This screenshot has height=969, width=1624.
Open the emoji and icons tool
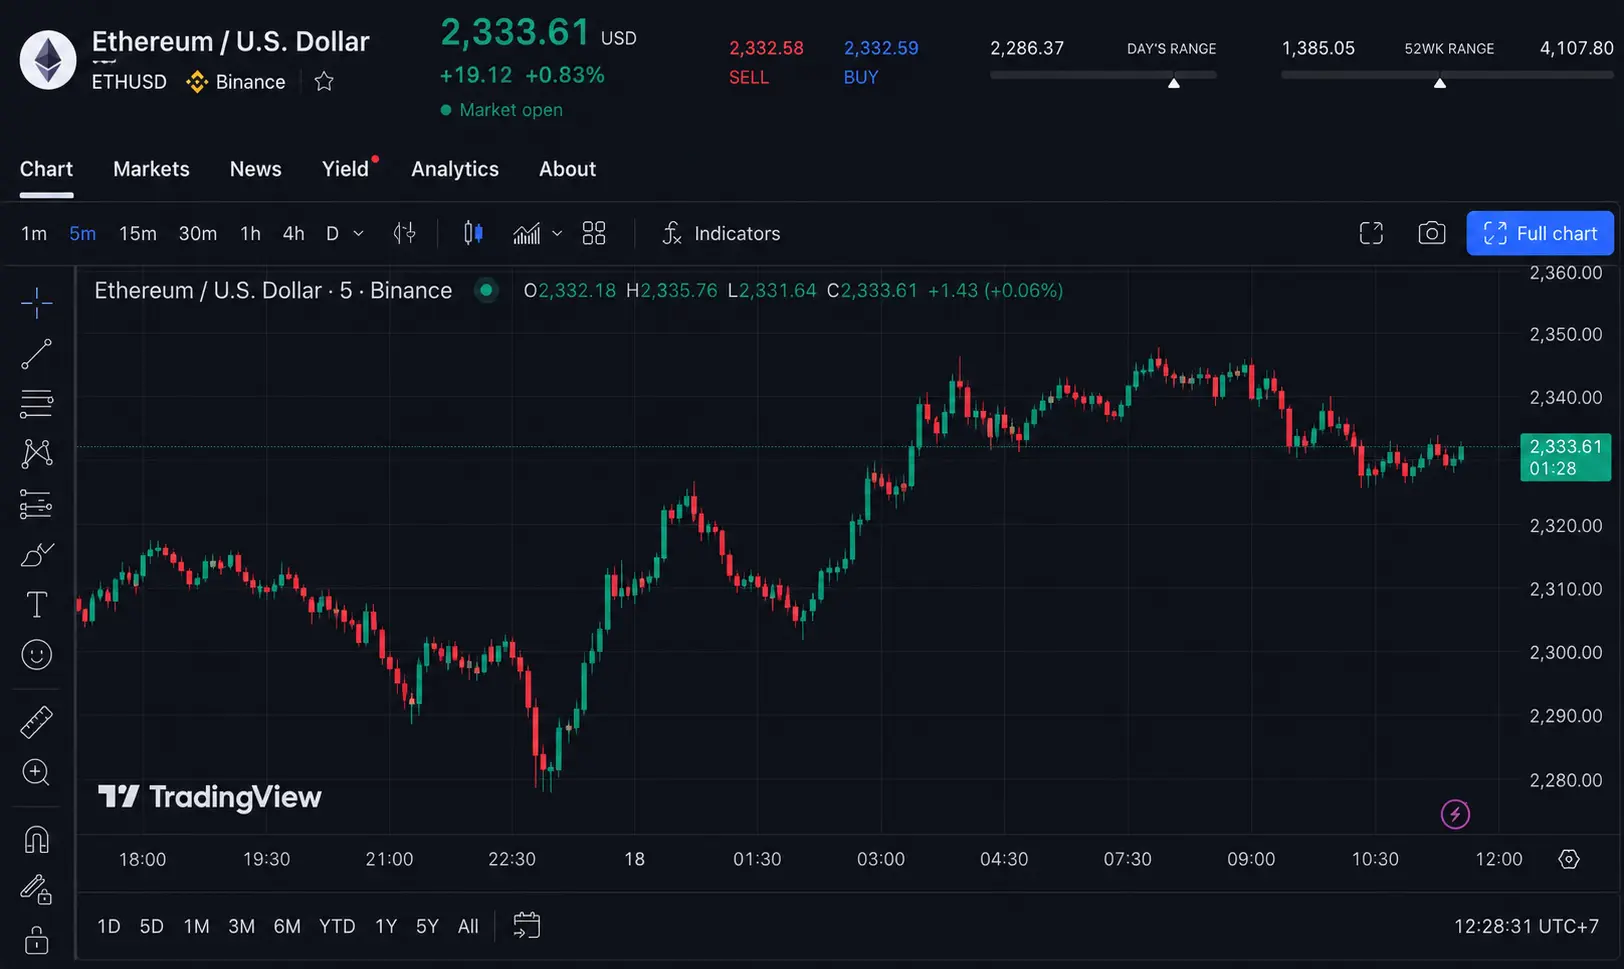(36, 655)
